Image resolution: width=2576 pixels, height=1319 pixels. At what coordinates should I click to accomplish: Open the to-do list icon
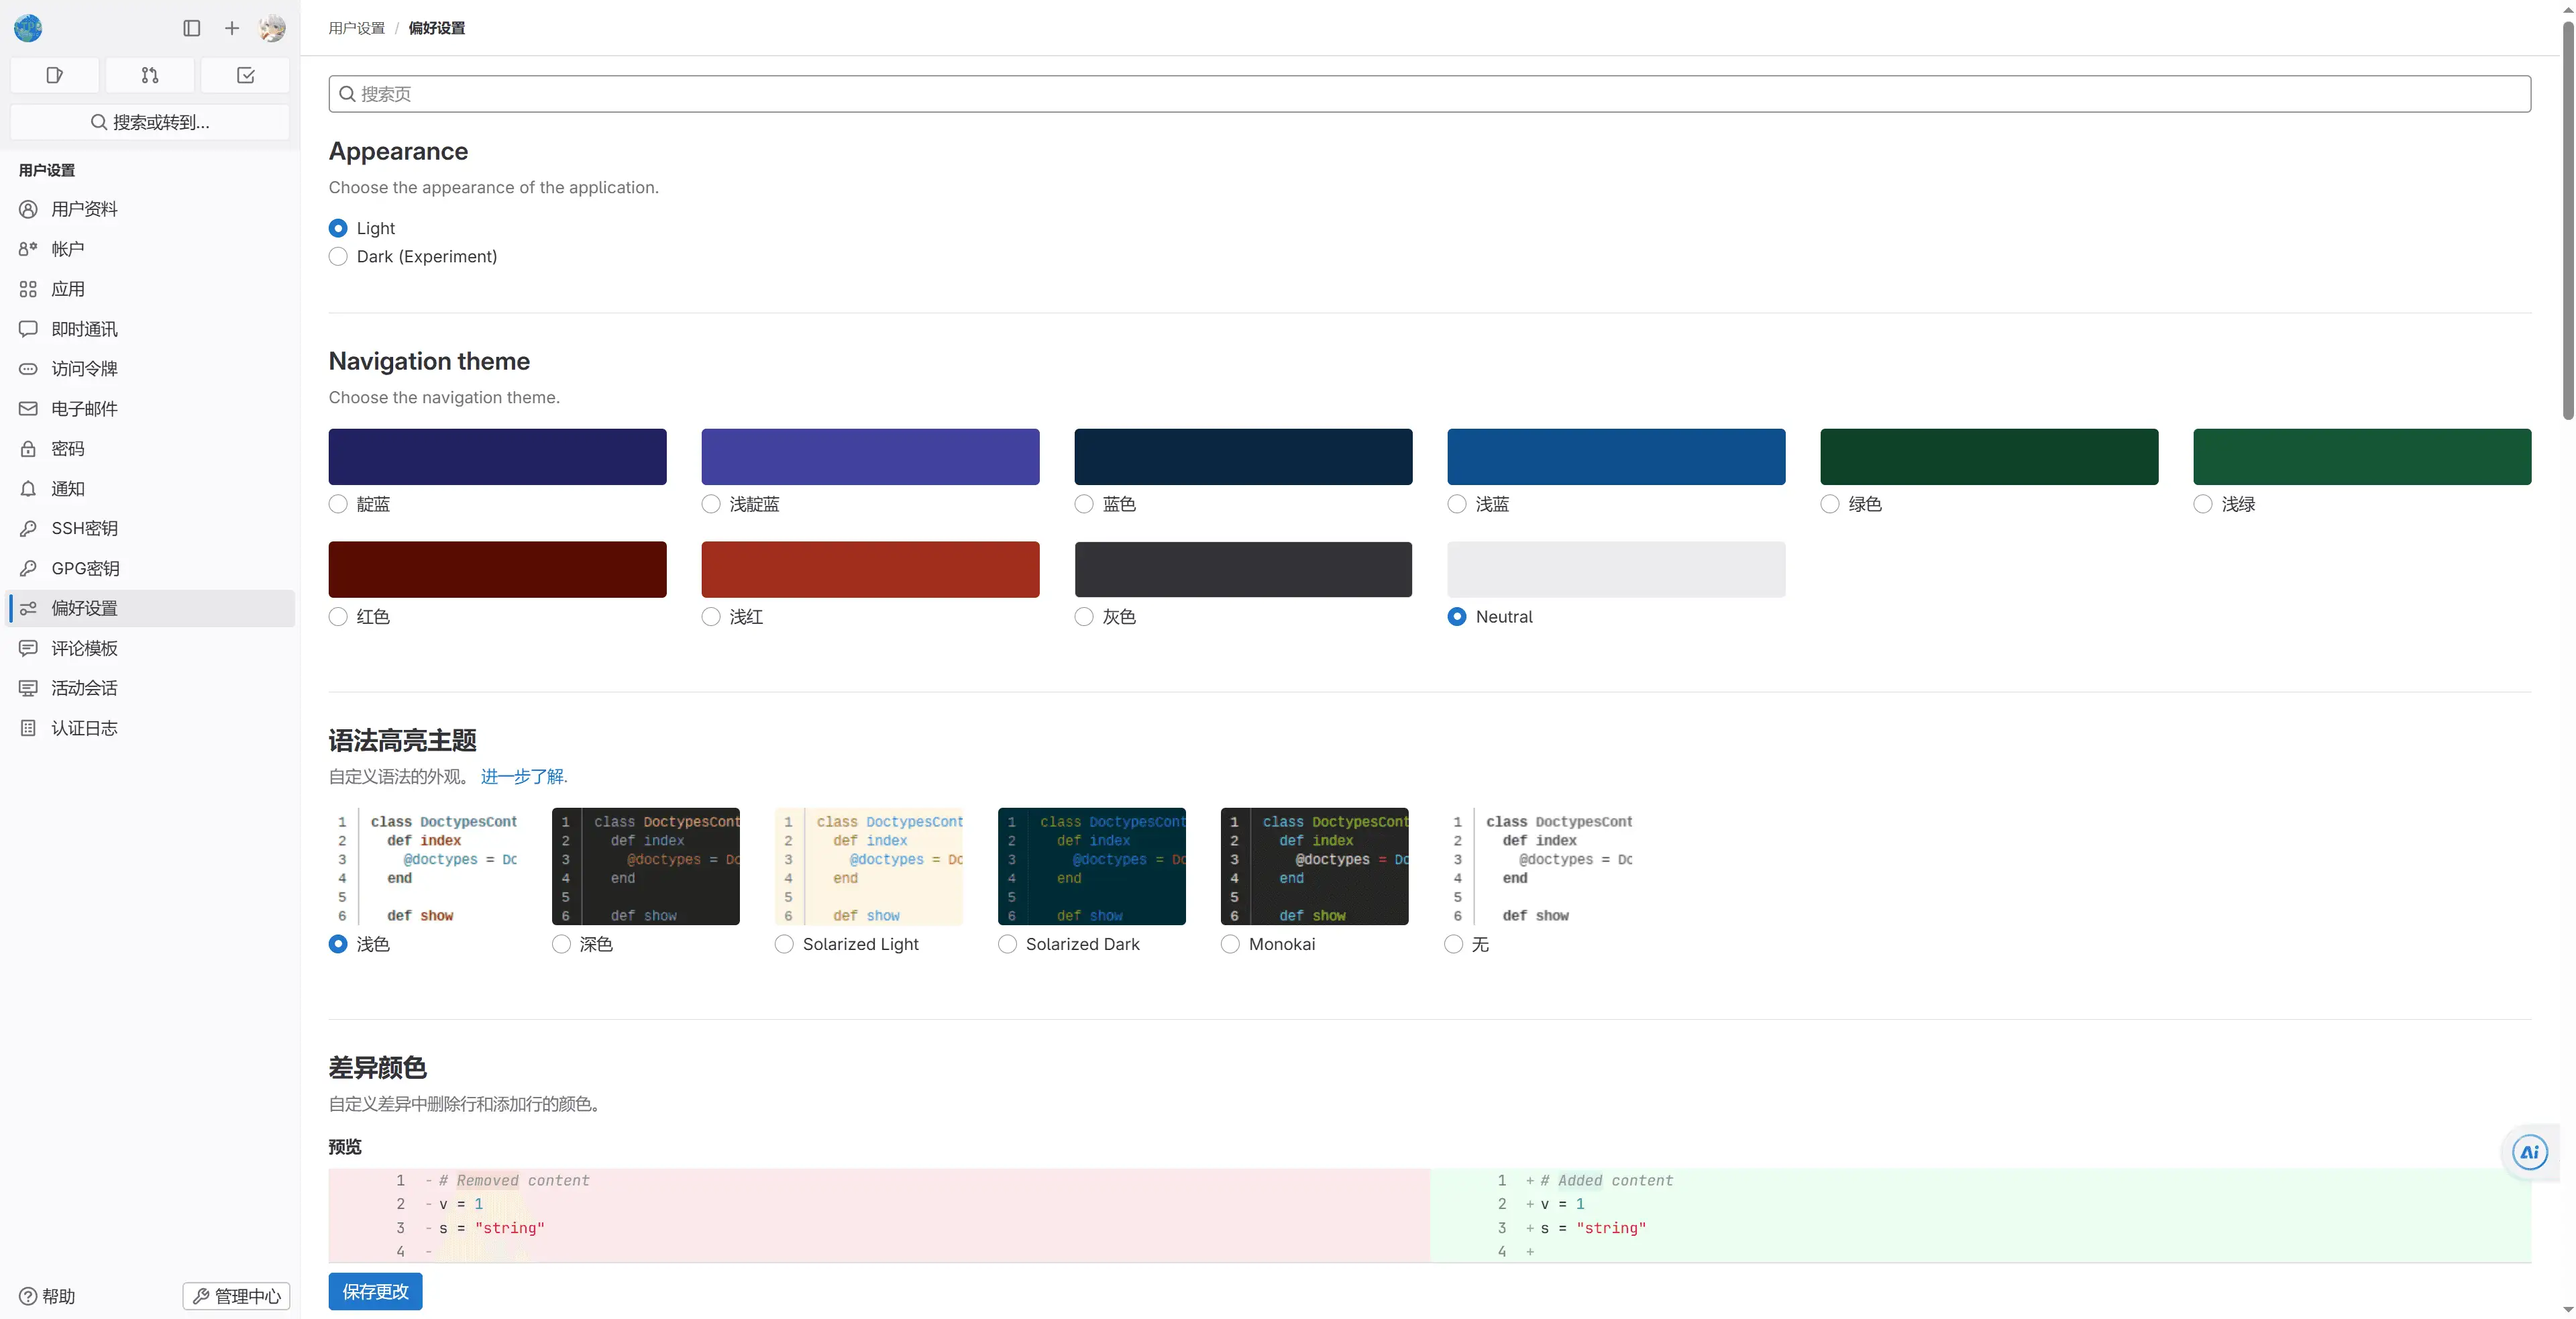[245, 75]
